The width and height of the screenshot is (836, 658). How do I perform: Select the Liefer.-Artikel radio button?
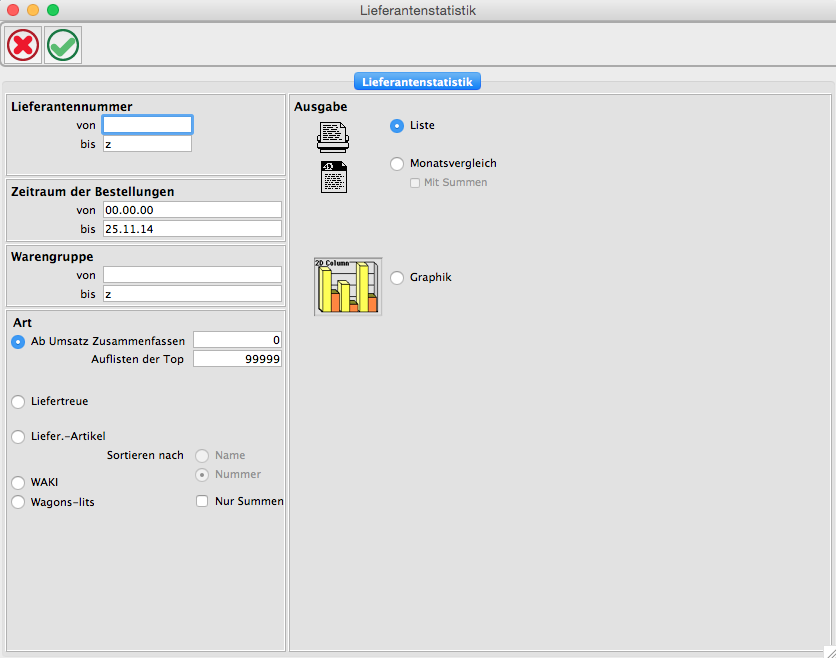coord(18,437)
